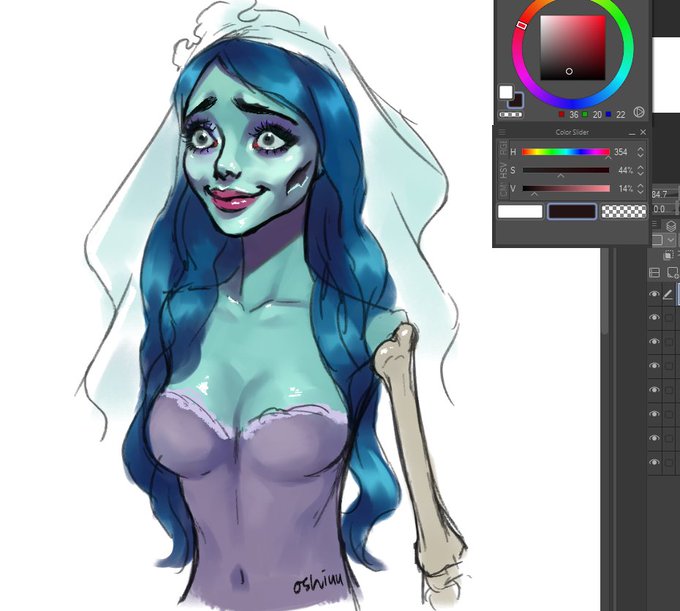Select the transparent color strip below the wheel swatches
This screenshot has height=611, width=680.
[x=511, y=114]
